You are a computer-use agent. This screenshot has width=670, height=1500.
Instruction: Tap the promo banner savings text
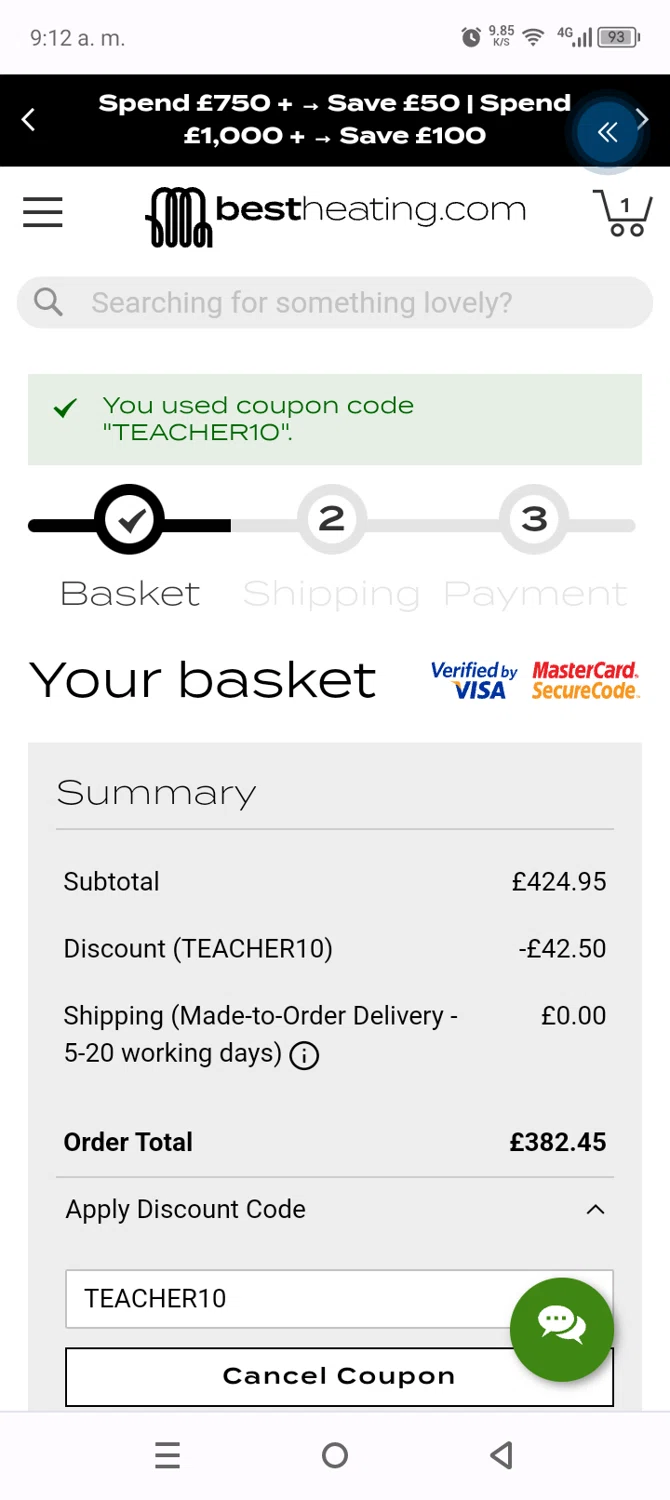(334, 120)
